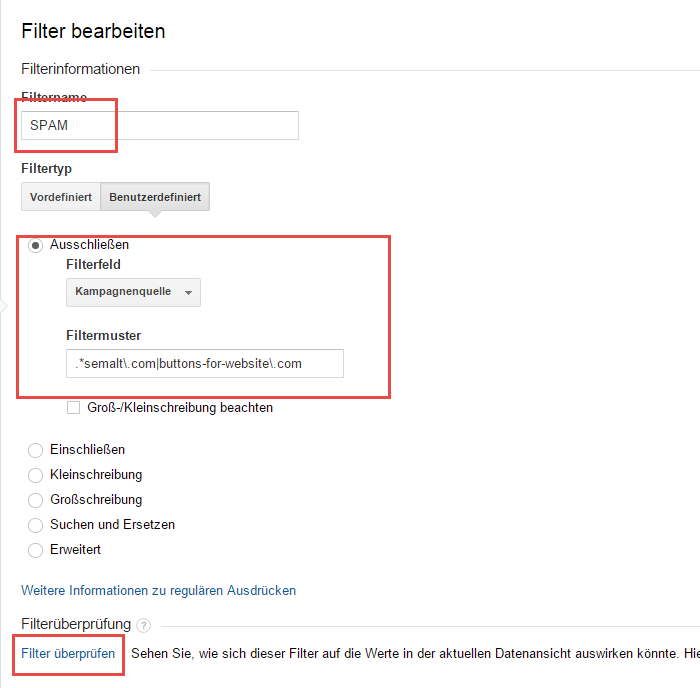Click into the Filtermuster regex input field
The width and height of the screenshot is (700, 688).
[205, 363]
